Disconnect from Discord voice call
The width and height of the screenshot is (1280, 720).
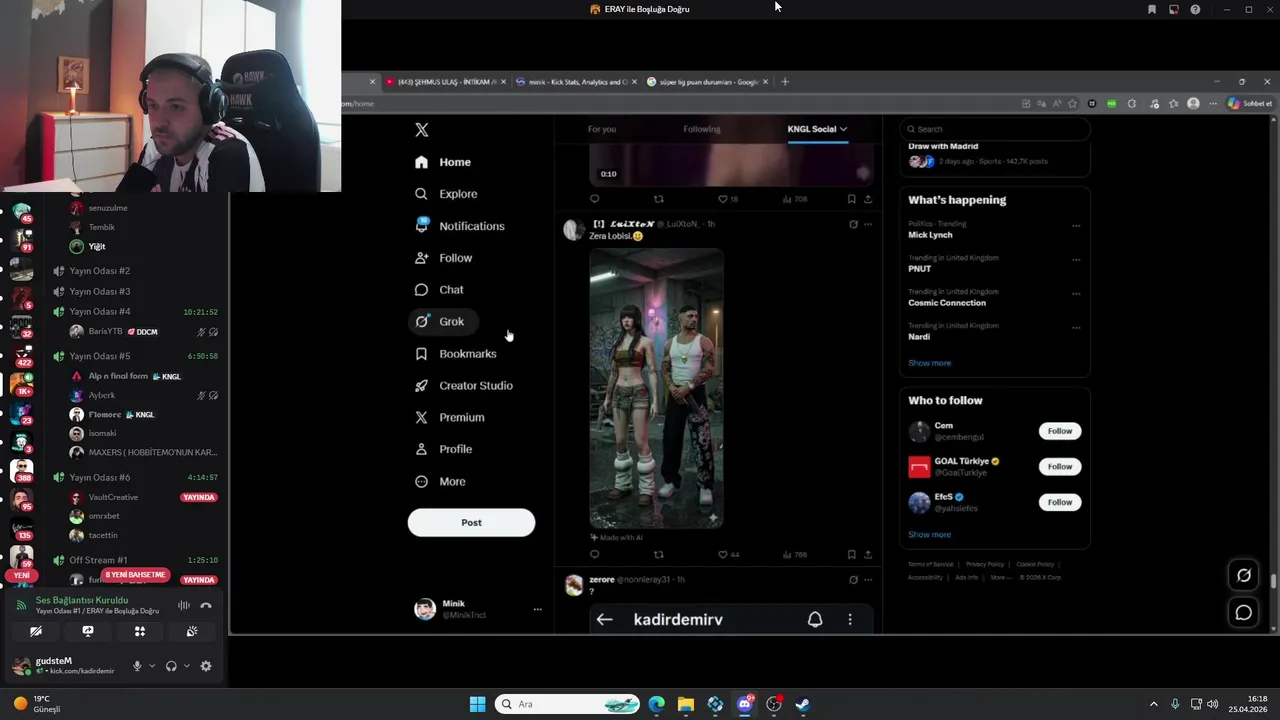tap(206, 605)
